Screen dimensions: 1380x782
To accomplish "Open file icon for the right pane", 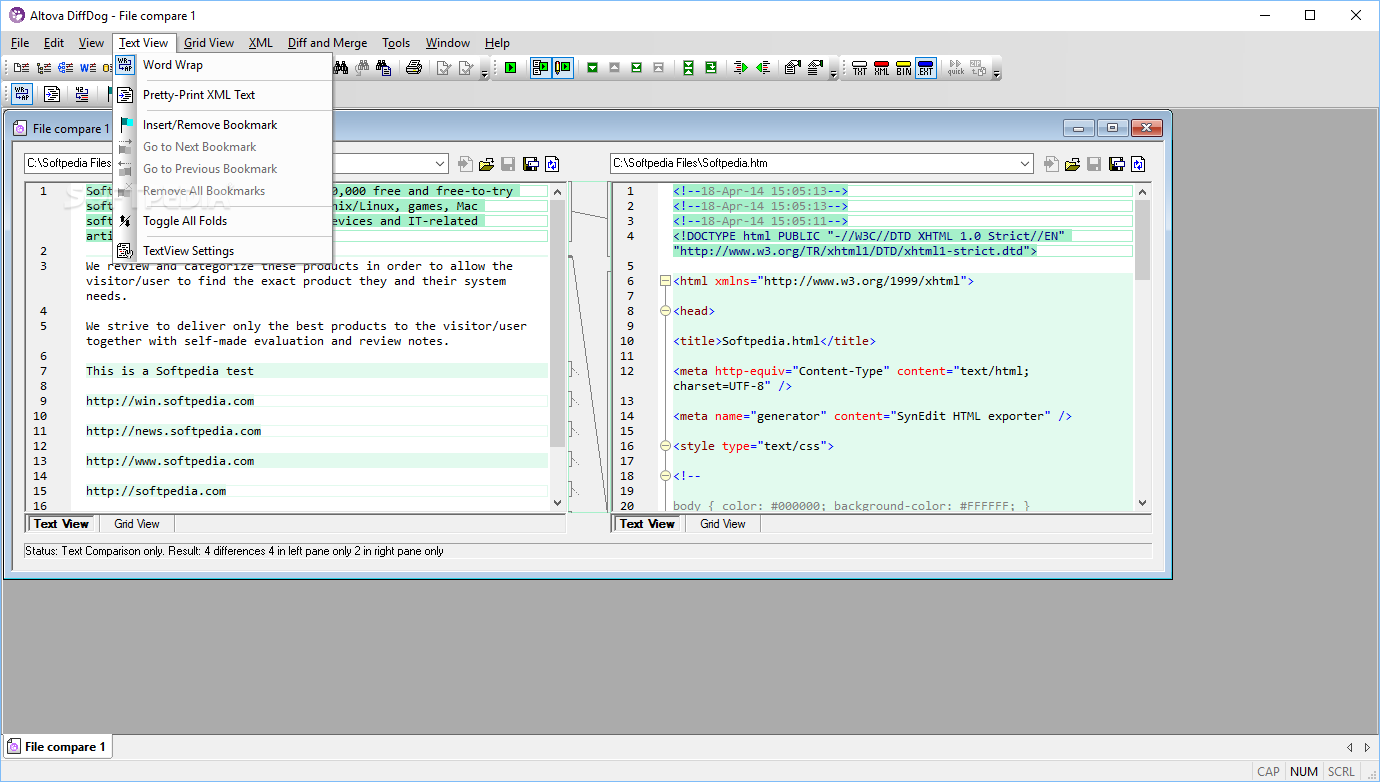I will pyautogui.click(x=1073, y=164).
